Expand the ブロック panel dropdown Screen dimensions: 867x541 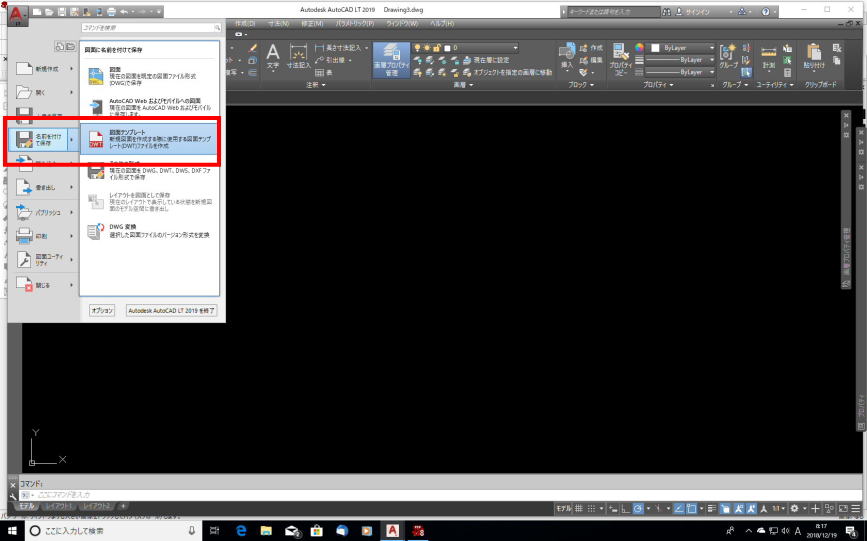[x=581, y=85]
